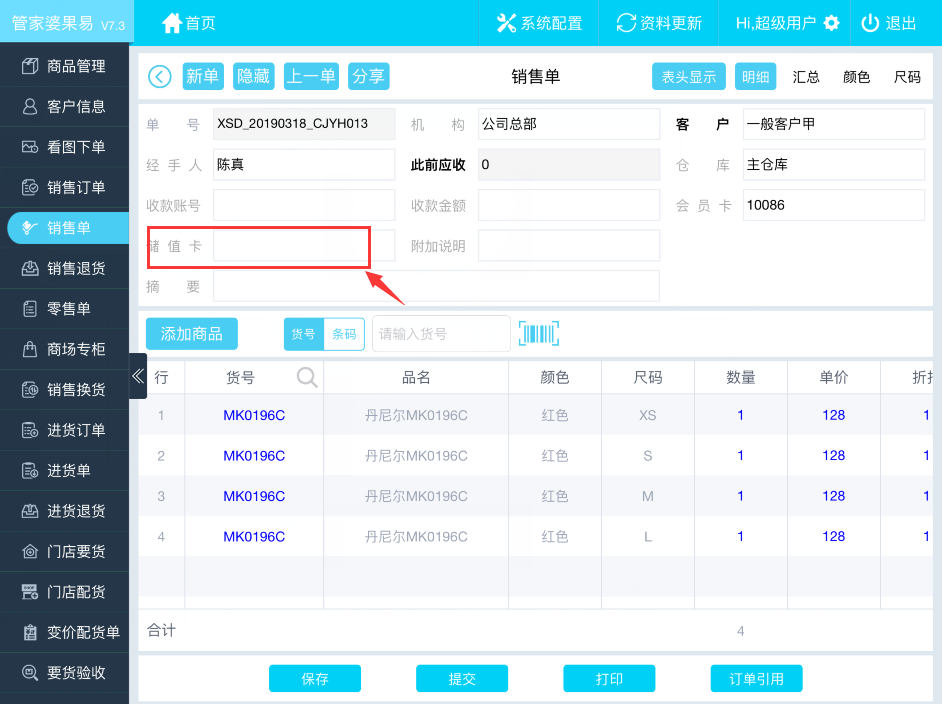Click 单号 field XSD_20190318_CJYH013
This screenshot has width=942, height=704.
pyautogui.click(x=304, y=124)
